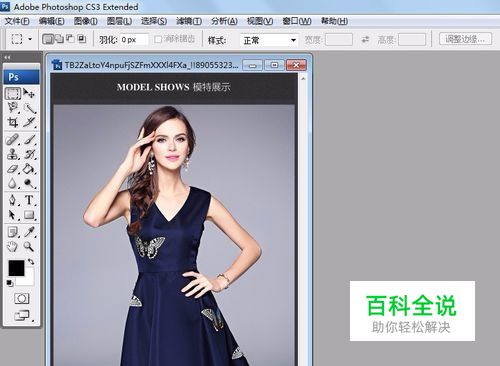This screenshot has width=500, height=366.
Task: Click the height 高度 input field
Action: click(x=412, y=39)
